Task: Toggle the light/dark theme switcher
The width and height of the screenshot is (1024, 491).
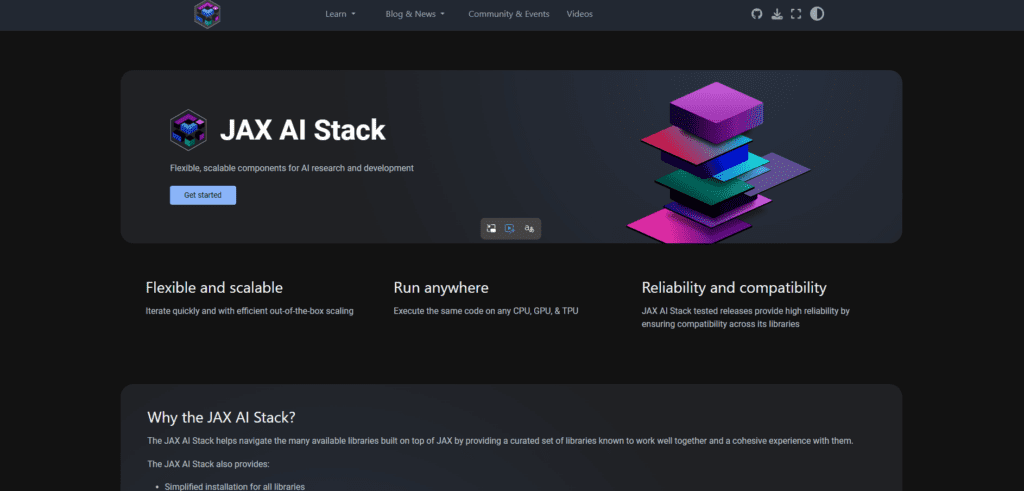Action: click(x=817, y=14)
